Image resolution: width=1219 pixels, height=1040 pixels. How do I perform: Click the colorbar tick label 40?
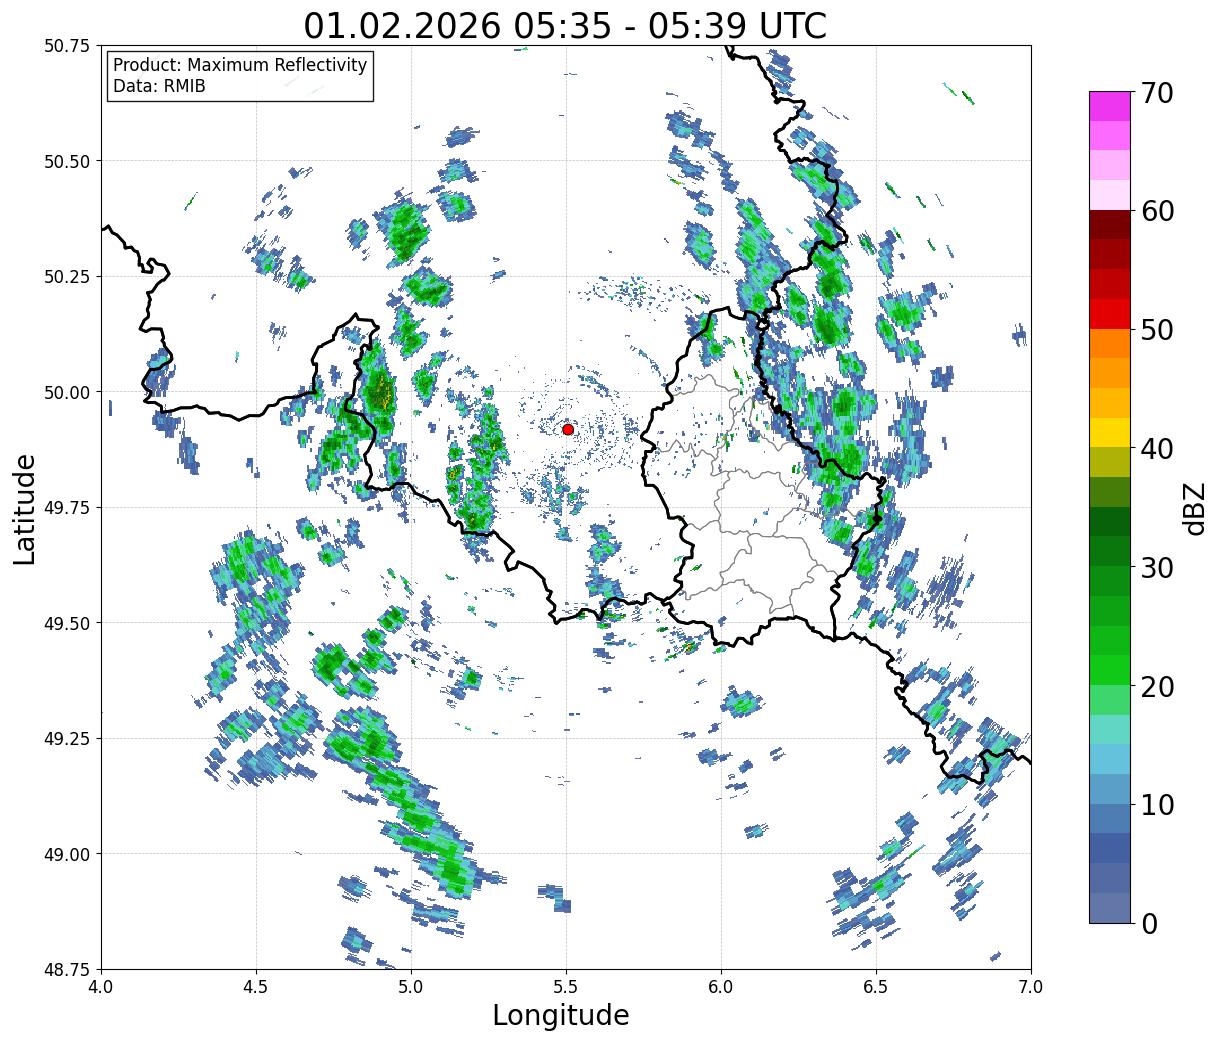pyautogui.click(x=1157, y=449)
